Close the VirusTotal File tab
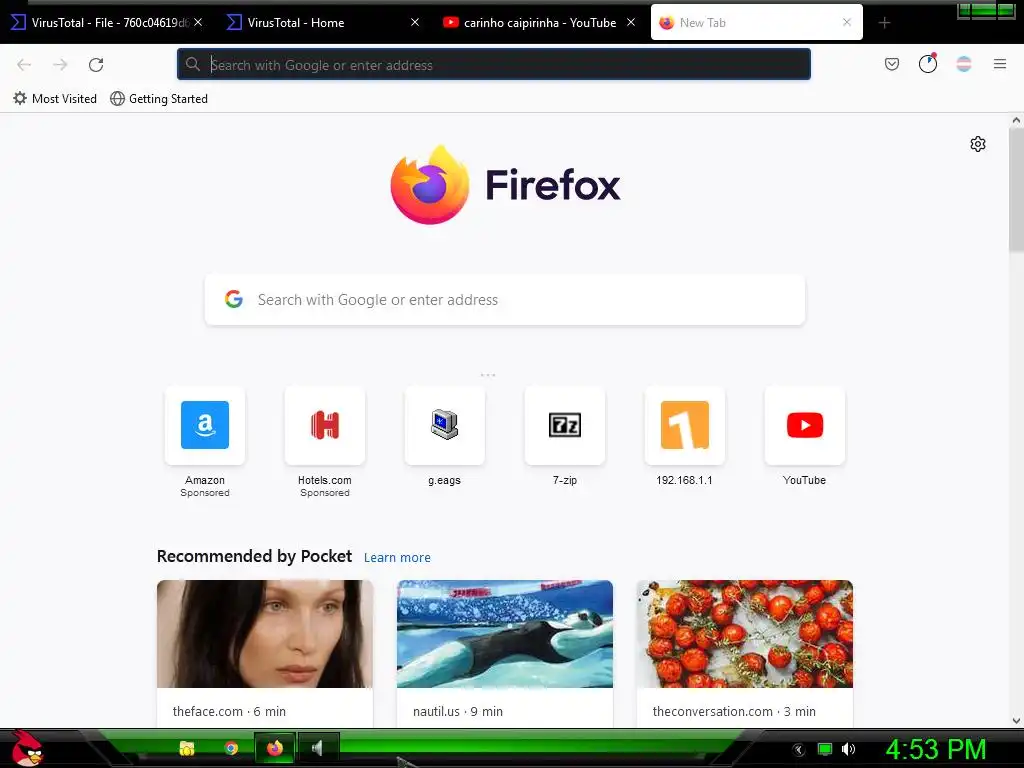This screenshot has width=1024, height=768. 198,22
